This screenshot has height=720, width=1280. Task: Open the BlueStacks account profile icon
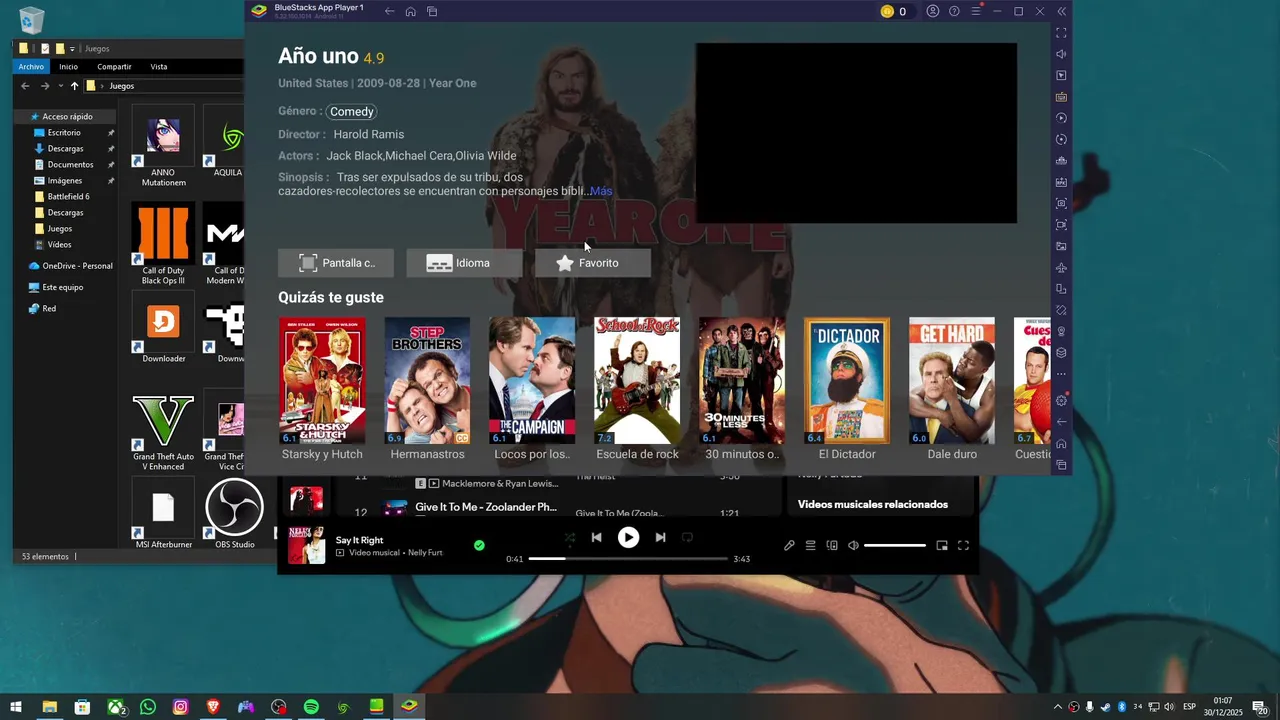pyautogui.click(x=933, y=11)
